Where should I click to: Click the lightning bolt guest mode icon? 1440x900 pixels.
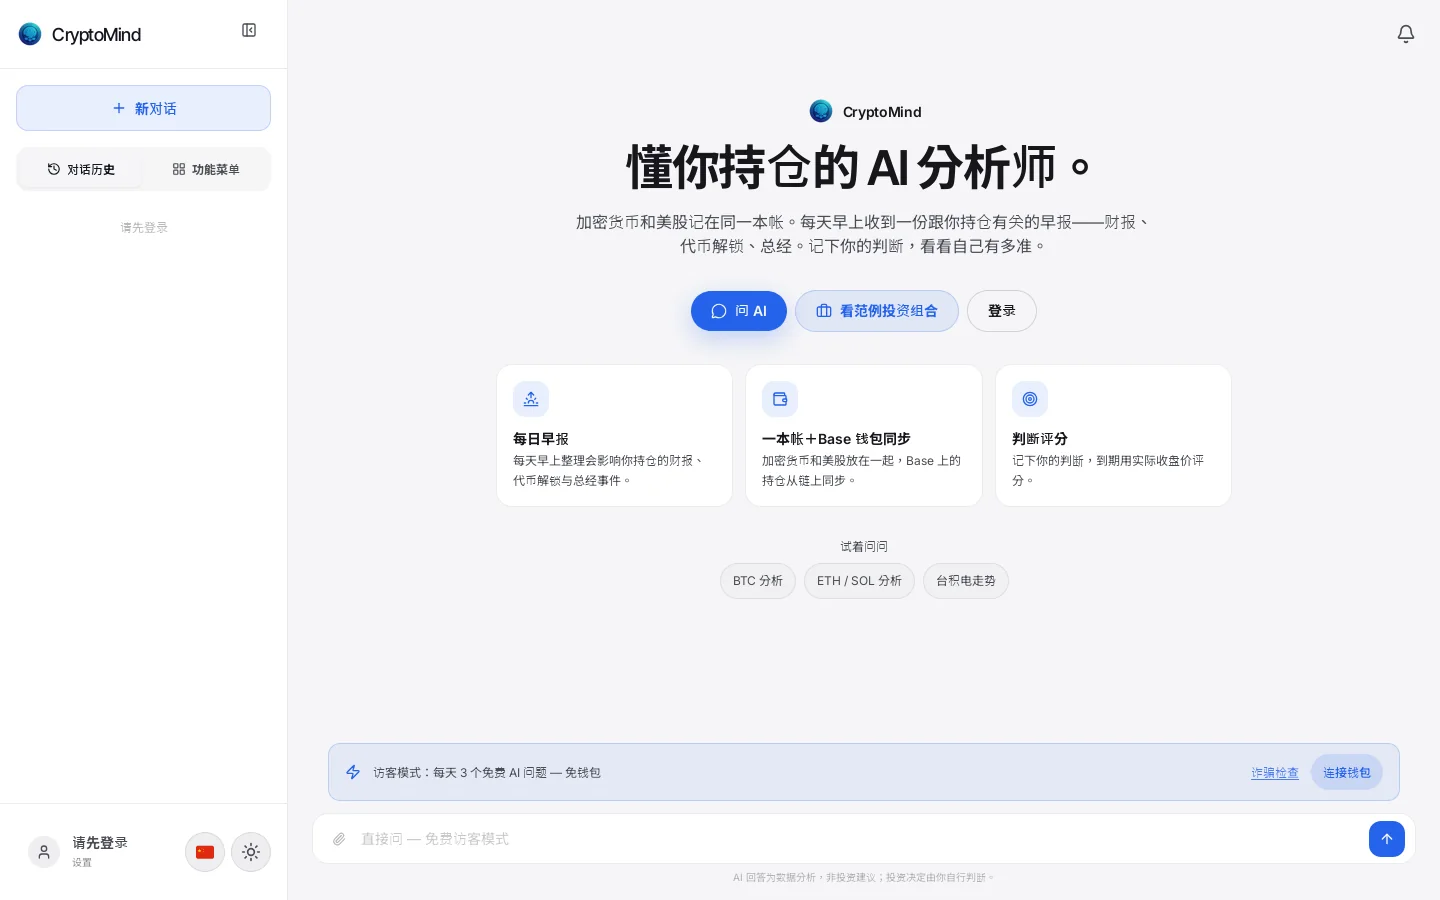tap(353, 772)
